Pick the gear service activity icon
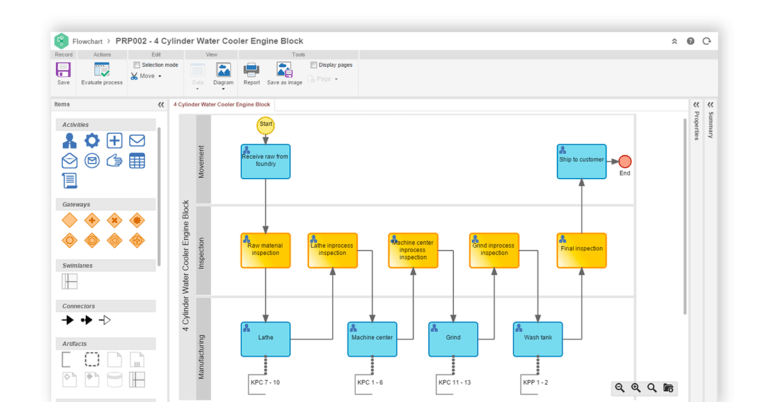Screen dimensions: 768x402 coord(92,141)
